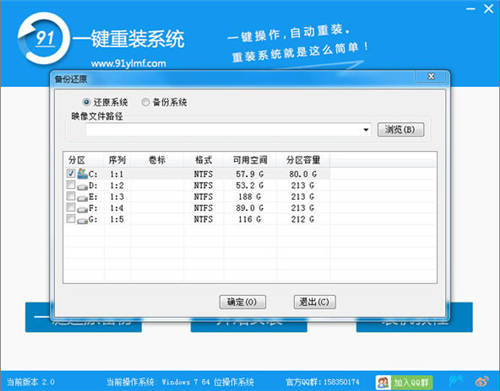Click the QQ group avatar icon
500x391 pixels.
383,382
